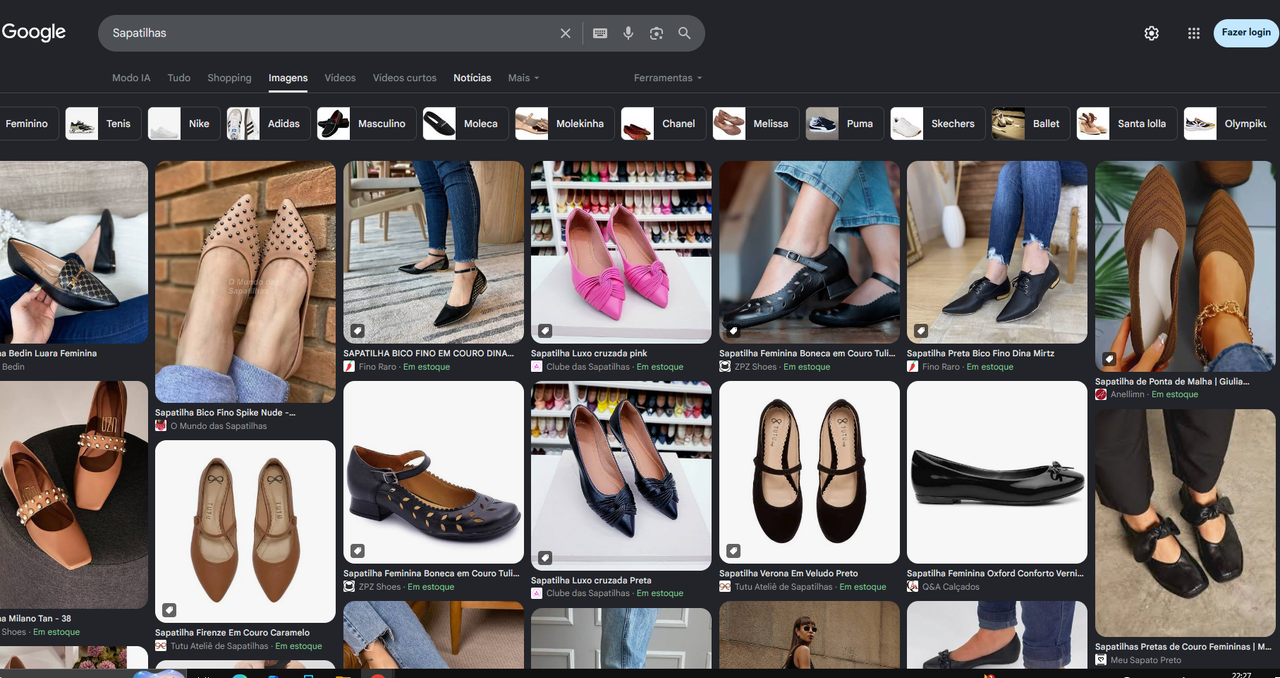Viewport: 1280px width, 678px height.
Task: Click inside the Sapatilhas search field
Action: tap(330, 33)
